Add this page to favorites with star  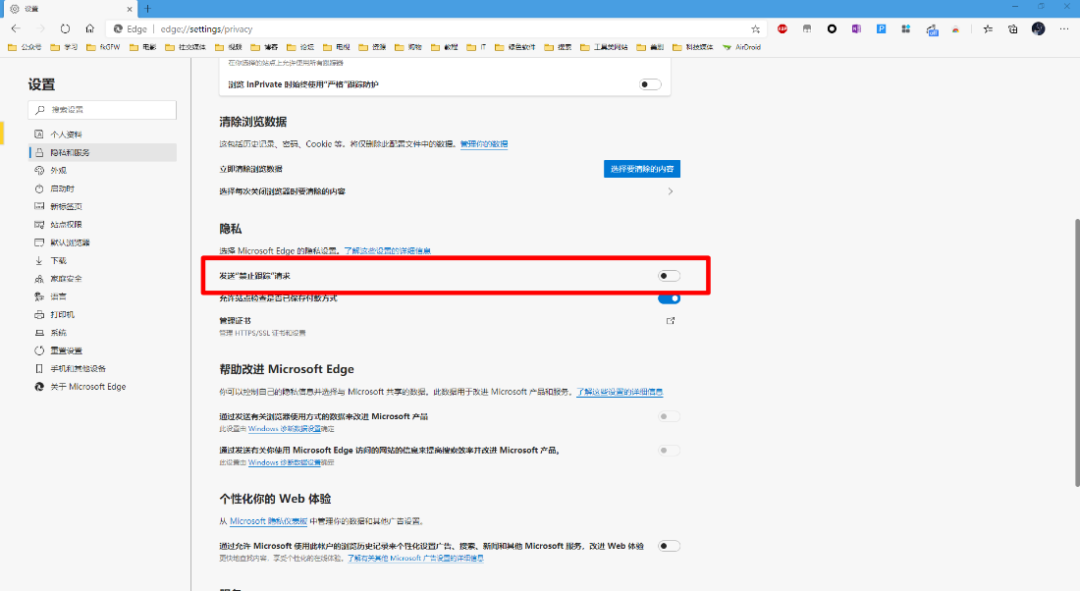[756, 29]
